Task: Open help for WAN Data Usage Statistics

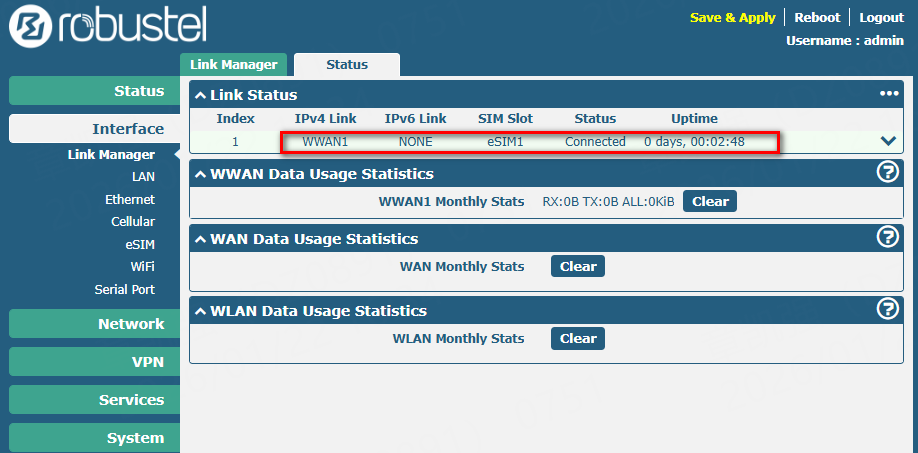Action: (x=887, y=238)
